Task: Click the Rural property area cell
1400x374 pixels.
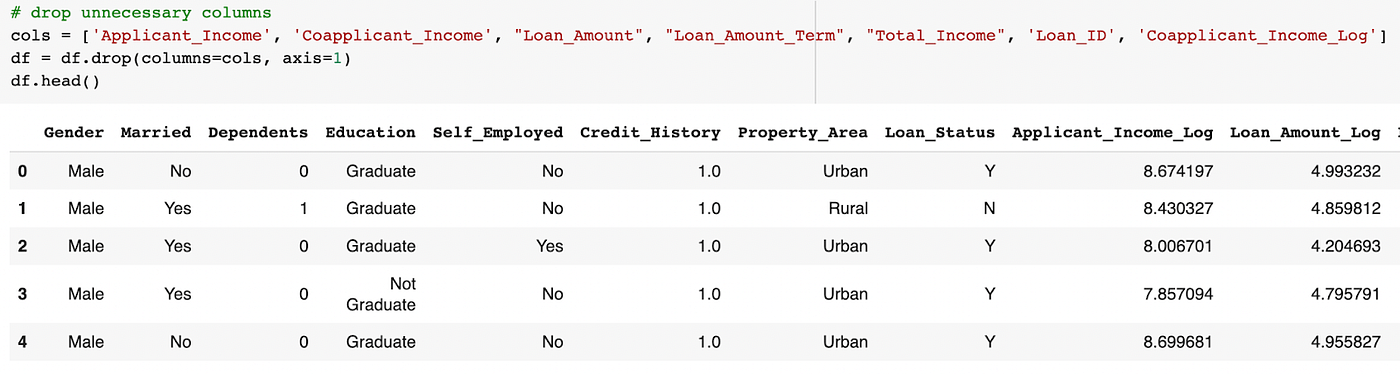Action: pyautogui.click(x=848, y=209)
